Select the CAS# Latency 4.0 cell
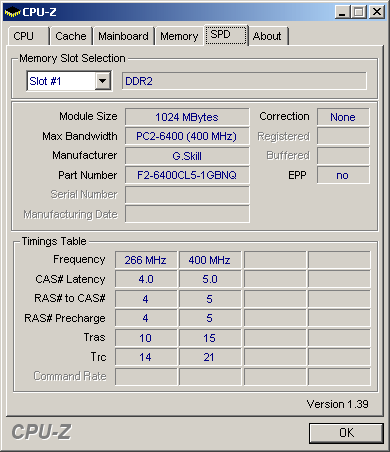The width and height of the screenshot is (390, 452). (146, 279)
